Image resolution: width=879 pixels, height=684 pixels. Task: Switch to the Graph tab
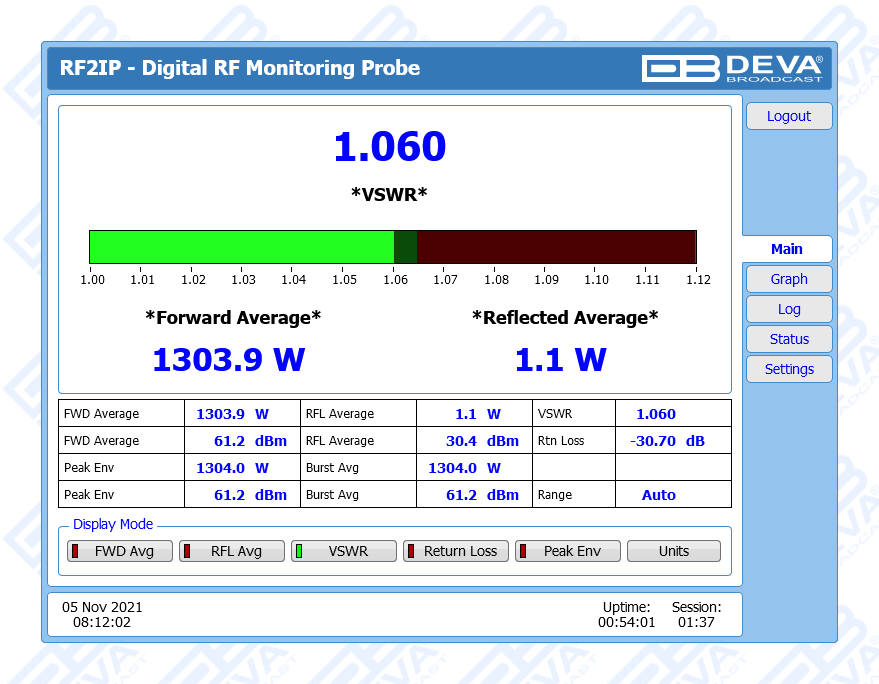[788, 279]
